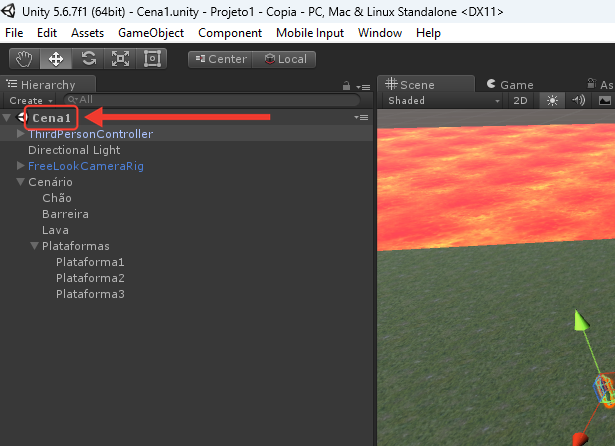Open the Window menu

tap(380, 33)
